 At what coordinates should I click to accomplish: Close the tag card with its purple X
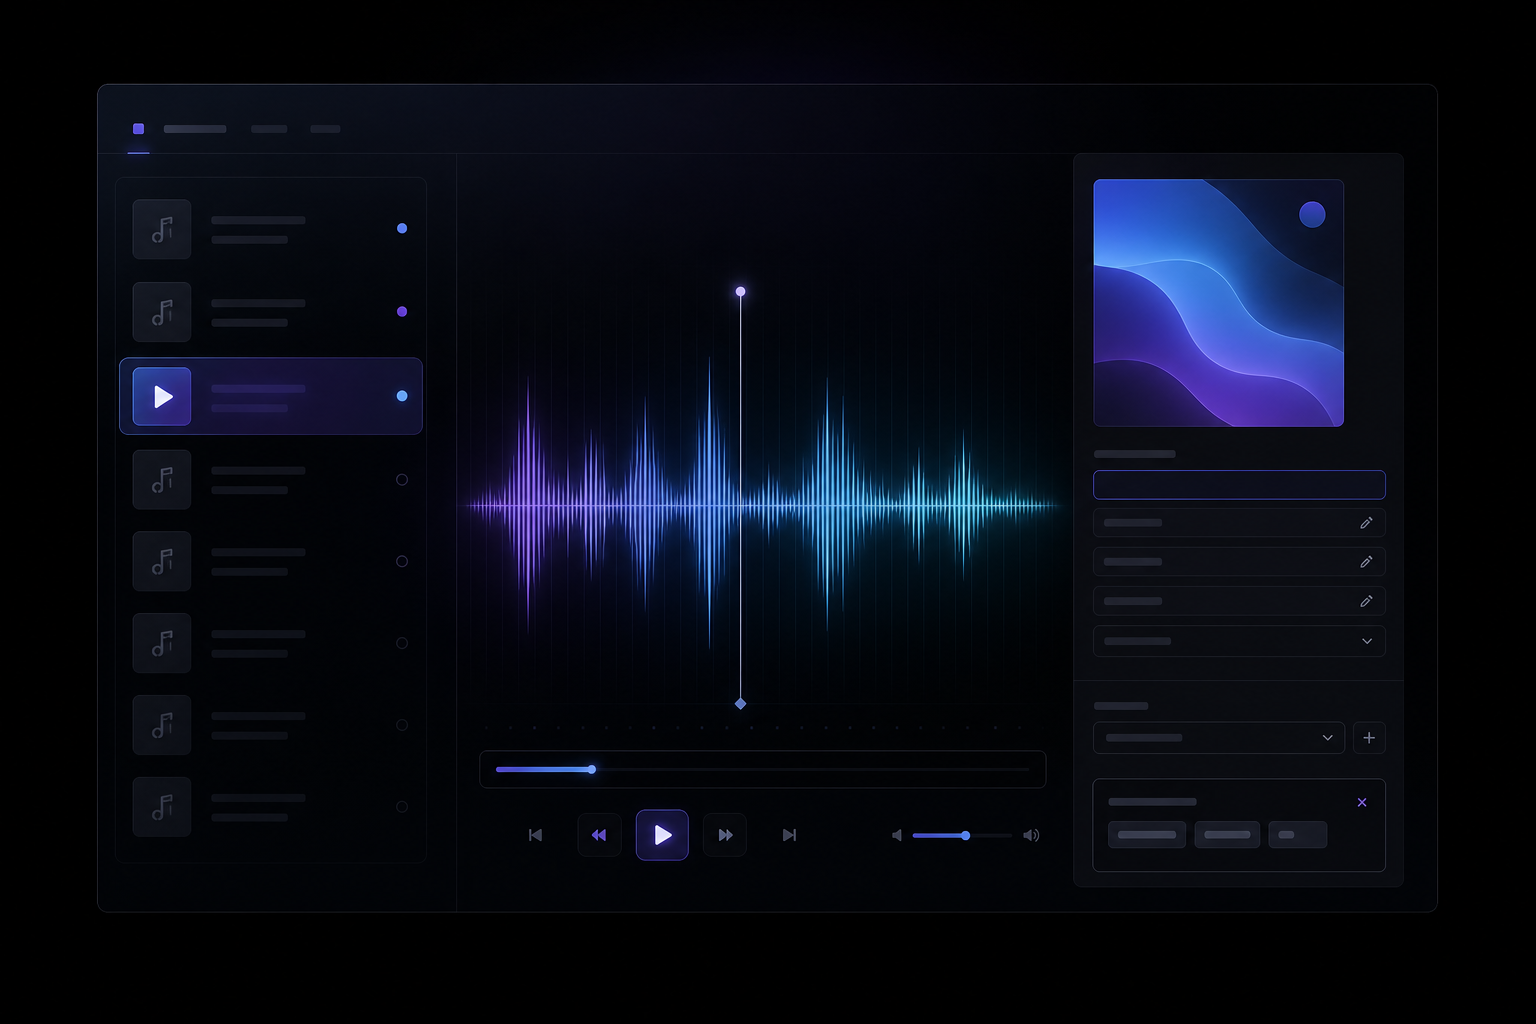[1362, 802]
